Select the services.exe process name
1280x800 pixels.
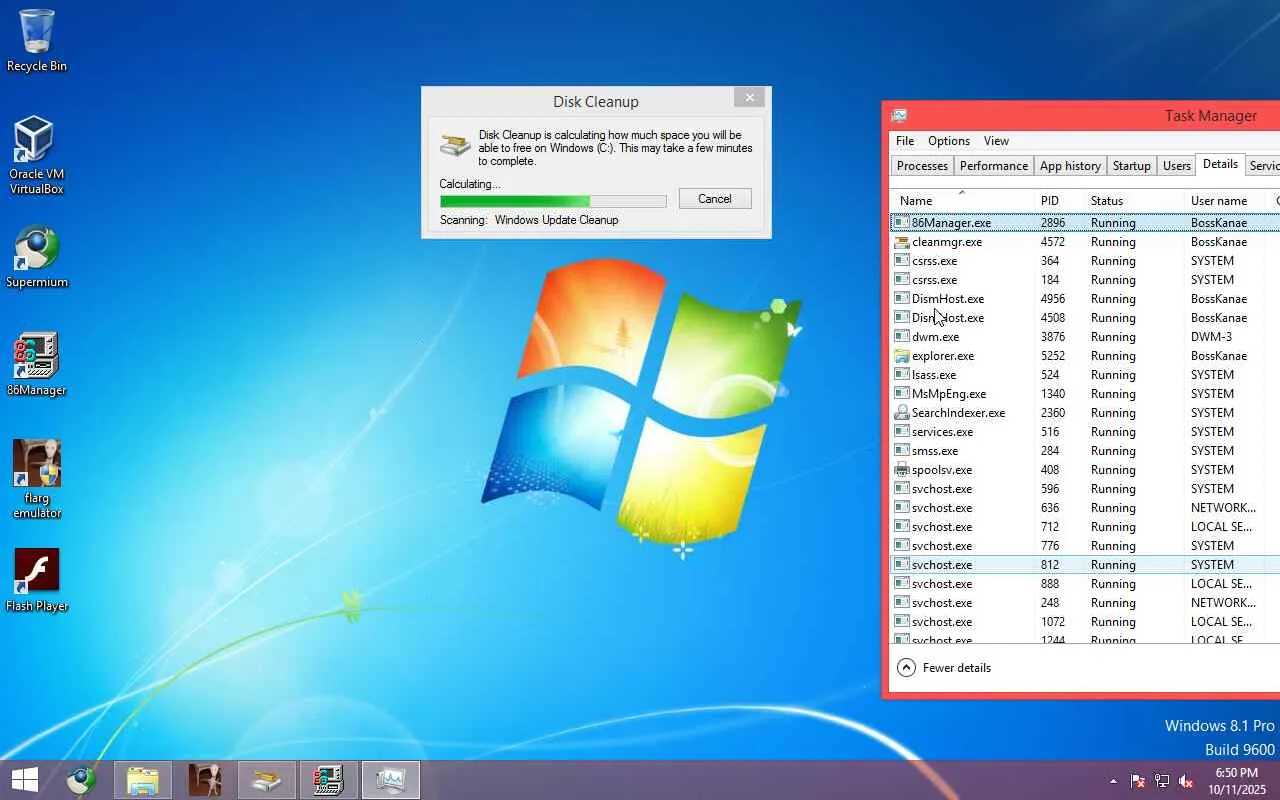coord(942,432)
